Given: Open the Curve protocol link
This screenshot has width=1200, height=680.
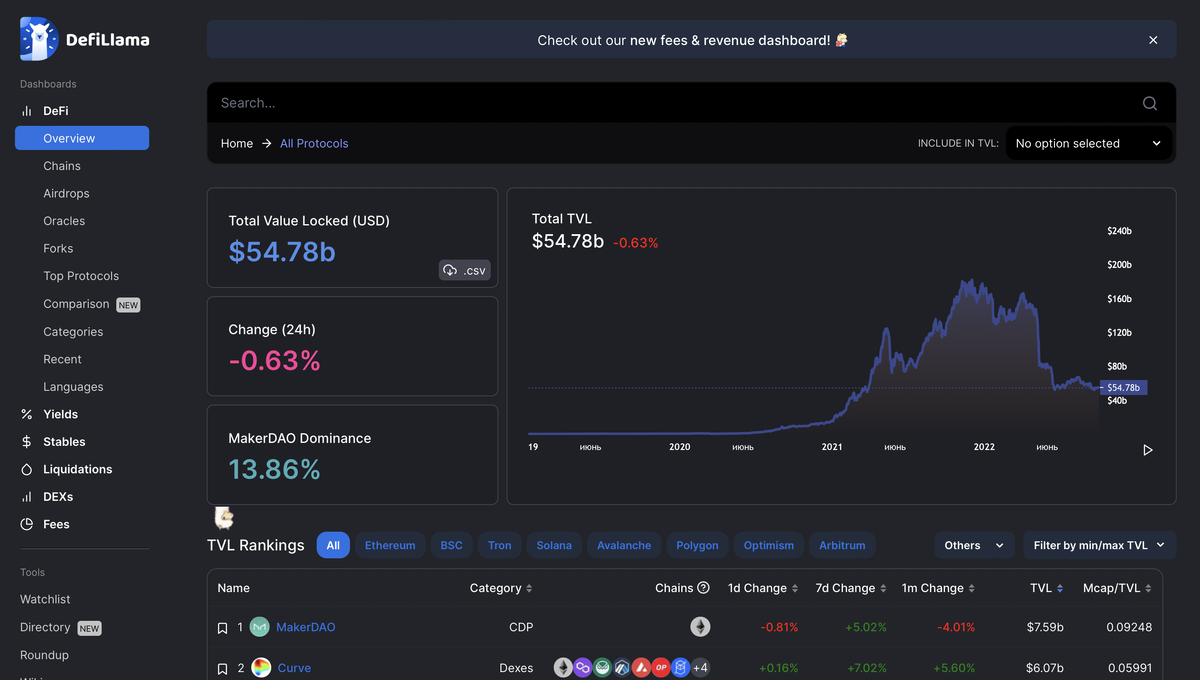Looking at the screenshot, I should (294, 667).
